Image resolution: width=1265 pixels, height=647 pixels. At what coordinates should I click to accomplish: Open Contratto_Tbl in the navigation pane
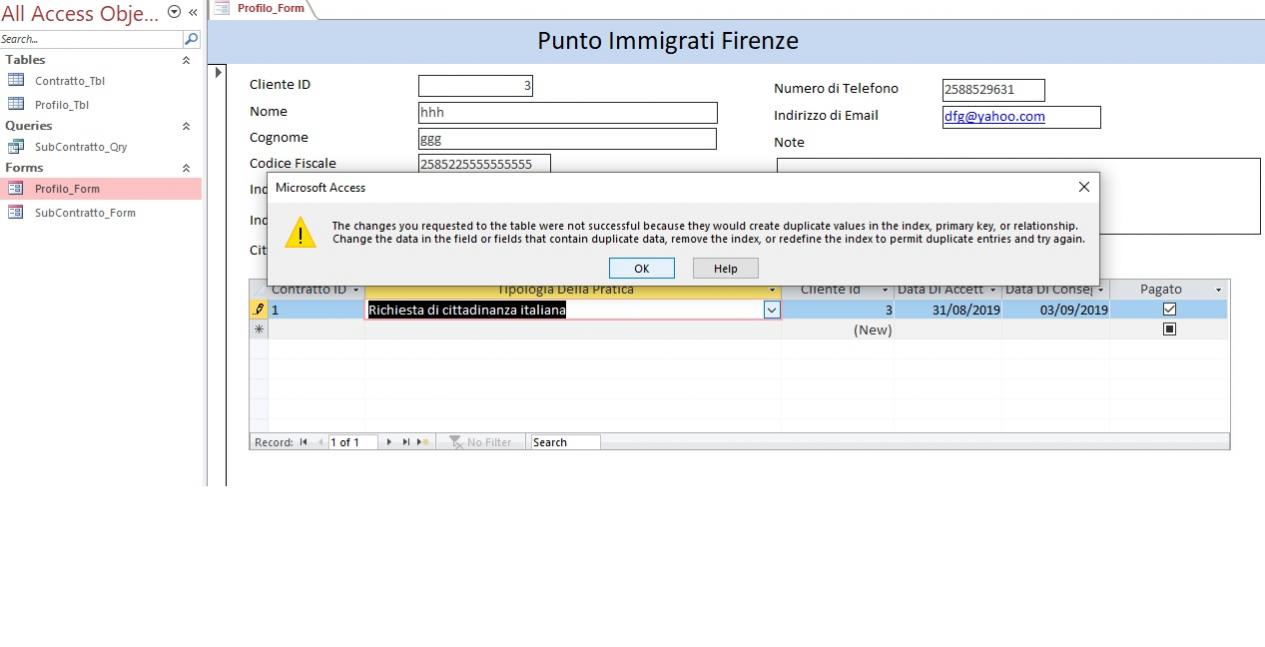click(x=69, y=81)
